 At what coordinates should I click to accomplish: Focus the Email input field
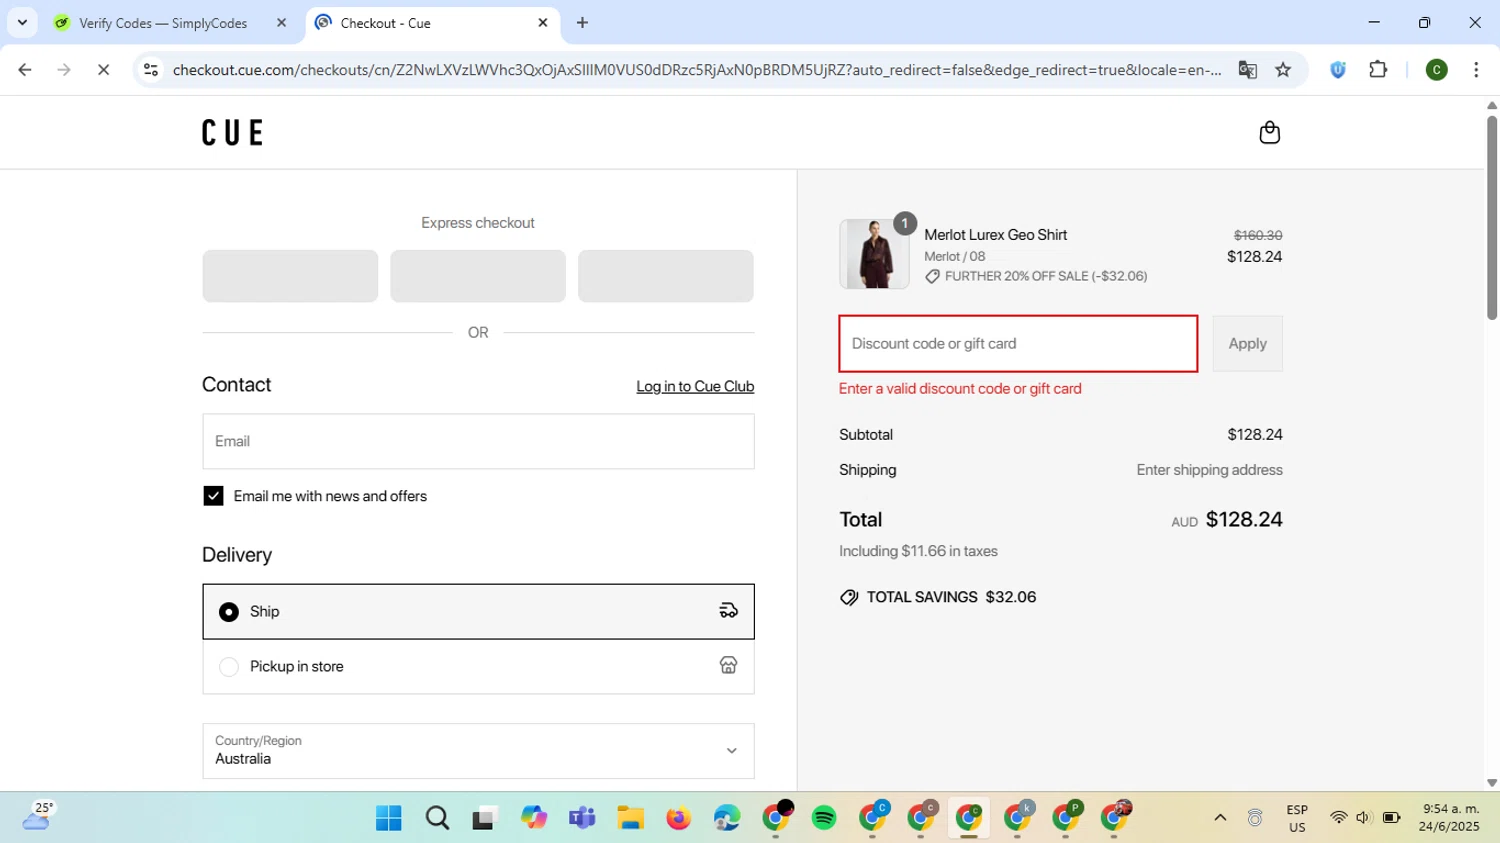(x=478, y=441)
